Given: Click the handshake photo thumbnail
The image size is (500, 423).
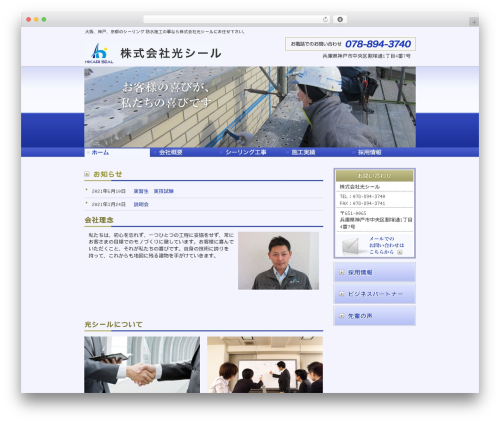Looking at the screenshot, I should click(142, 364).
